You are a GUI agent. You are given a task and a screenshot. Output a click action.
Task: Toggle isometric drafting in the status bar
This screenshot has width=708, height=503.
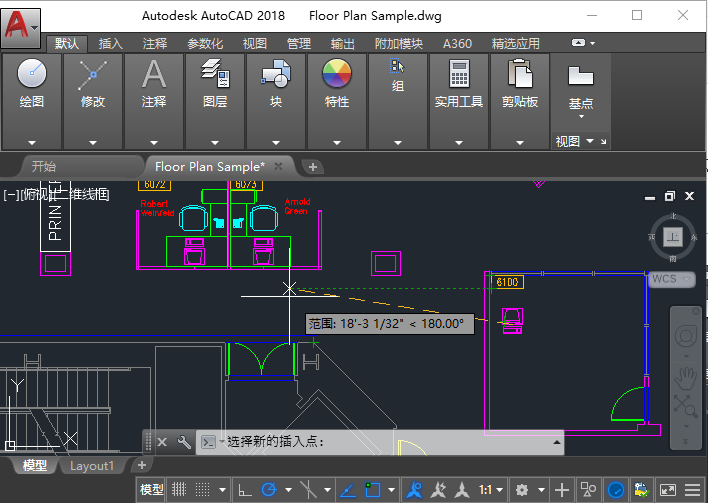click(x=308, y=490)
